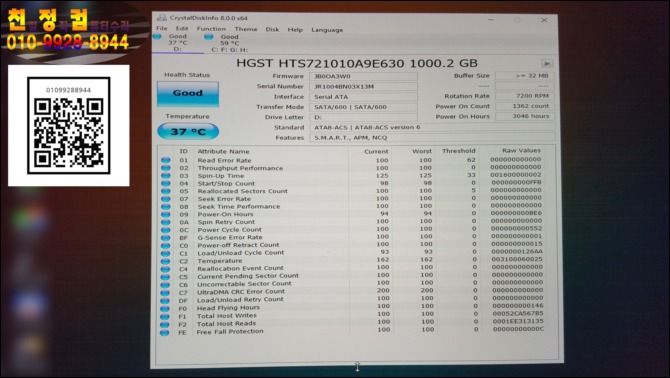Click status icon for Temperature attribute
This screenshot has height=378, width=670.
pyautogui.click(x=165, y=261)
